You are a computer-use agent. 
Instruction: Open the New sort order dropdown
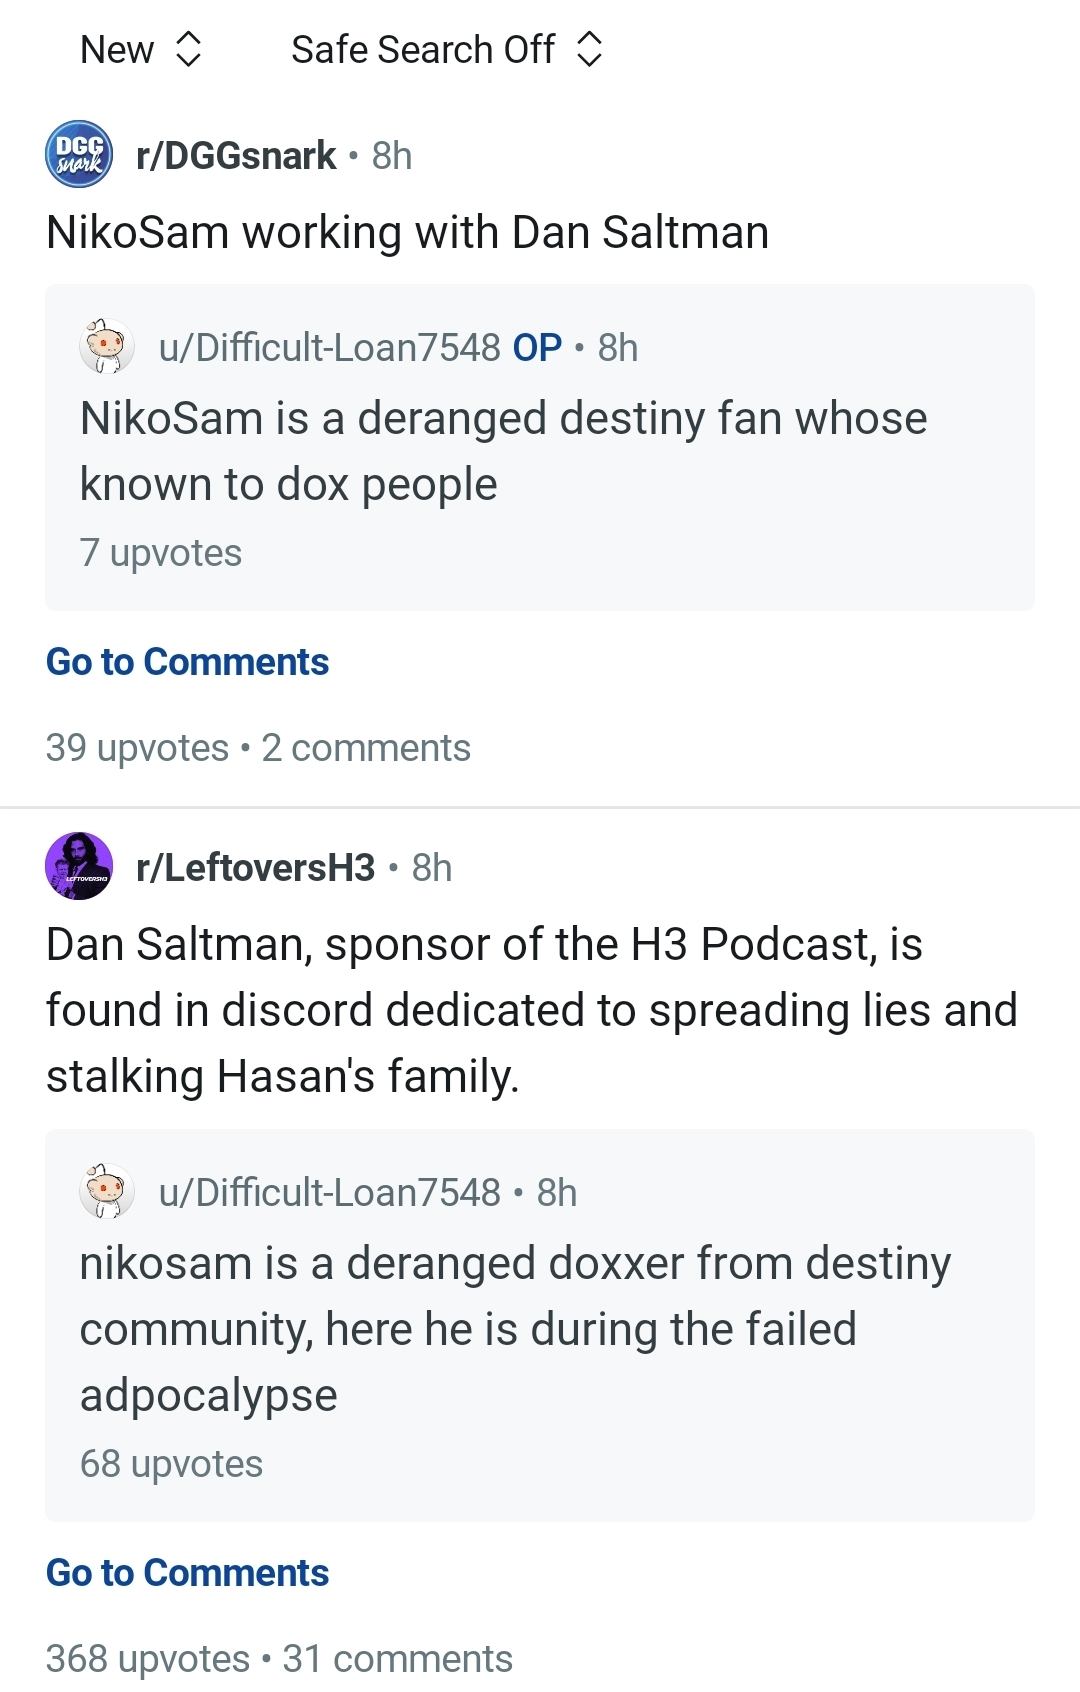142,49
